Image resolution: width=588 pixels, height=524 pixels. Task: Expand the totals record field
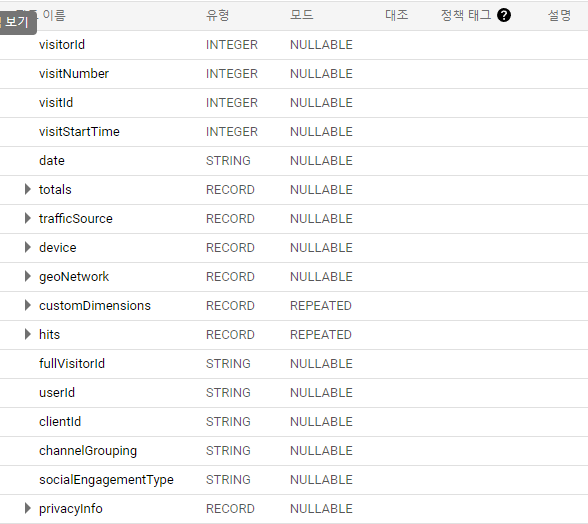click(27, 189)
